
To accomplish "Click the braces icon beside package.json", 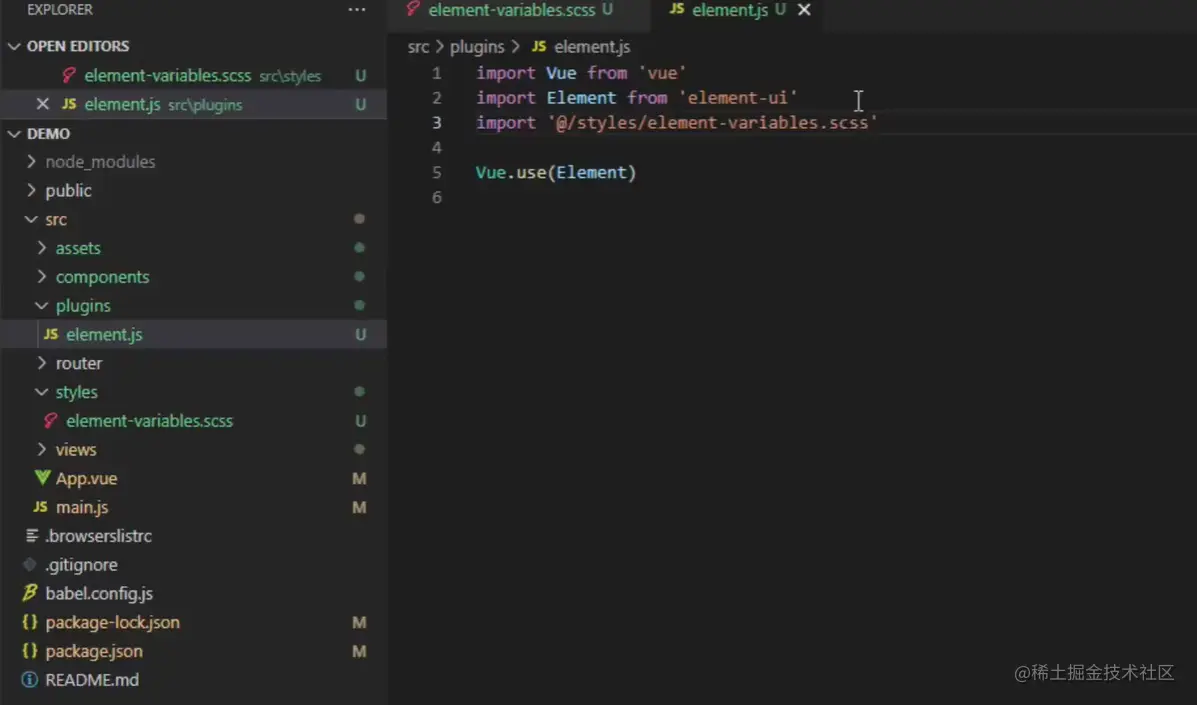I will [30, 651].
